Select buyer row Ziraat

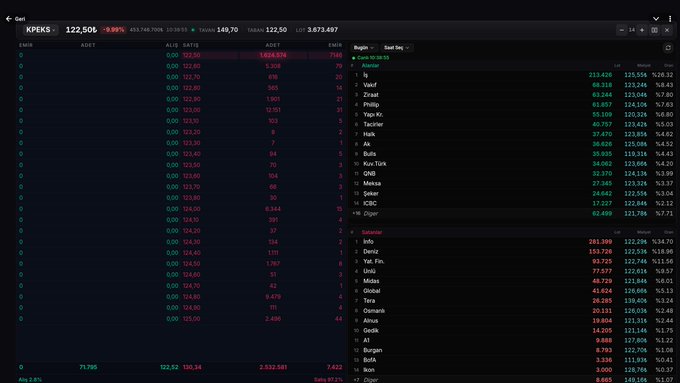click(513, 95)
